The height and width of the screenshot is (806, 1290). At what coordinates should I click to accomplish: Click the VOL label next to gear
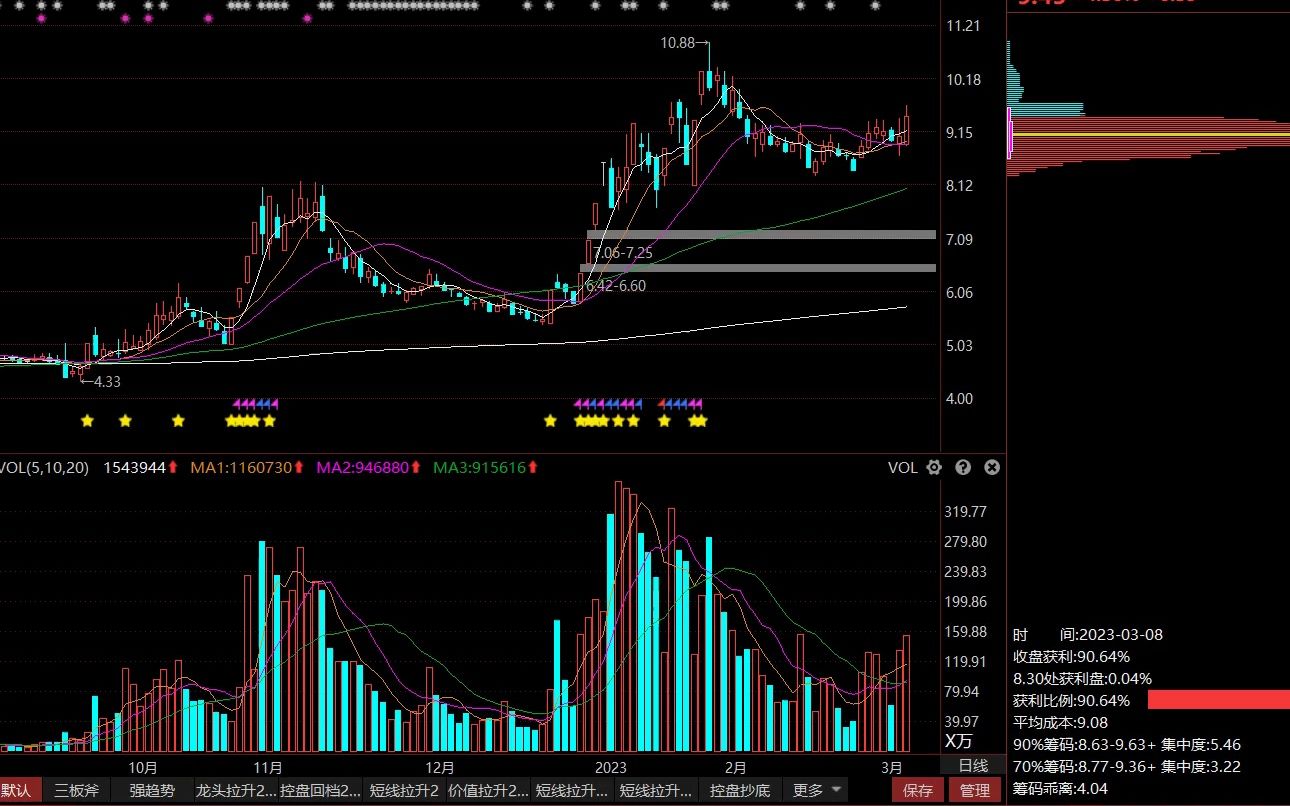[902, 467]
